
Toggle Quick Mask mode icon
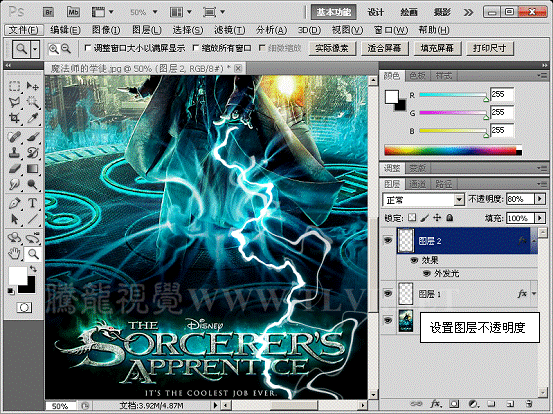[x=24, y=308]
